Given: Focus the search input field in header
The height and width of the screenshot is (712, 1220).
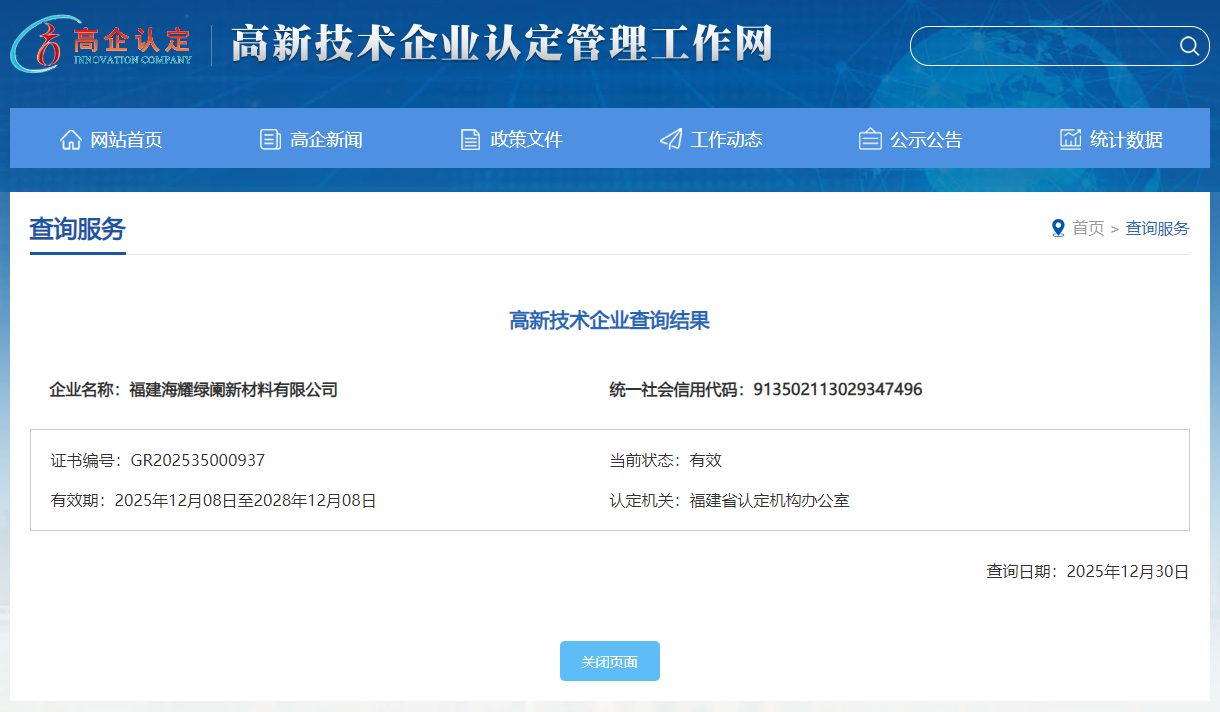Looking at the screenshot, I should pyautogui.click(x=1040, y=46).
